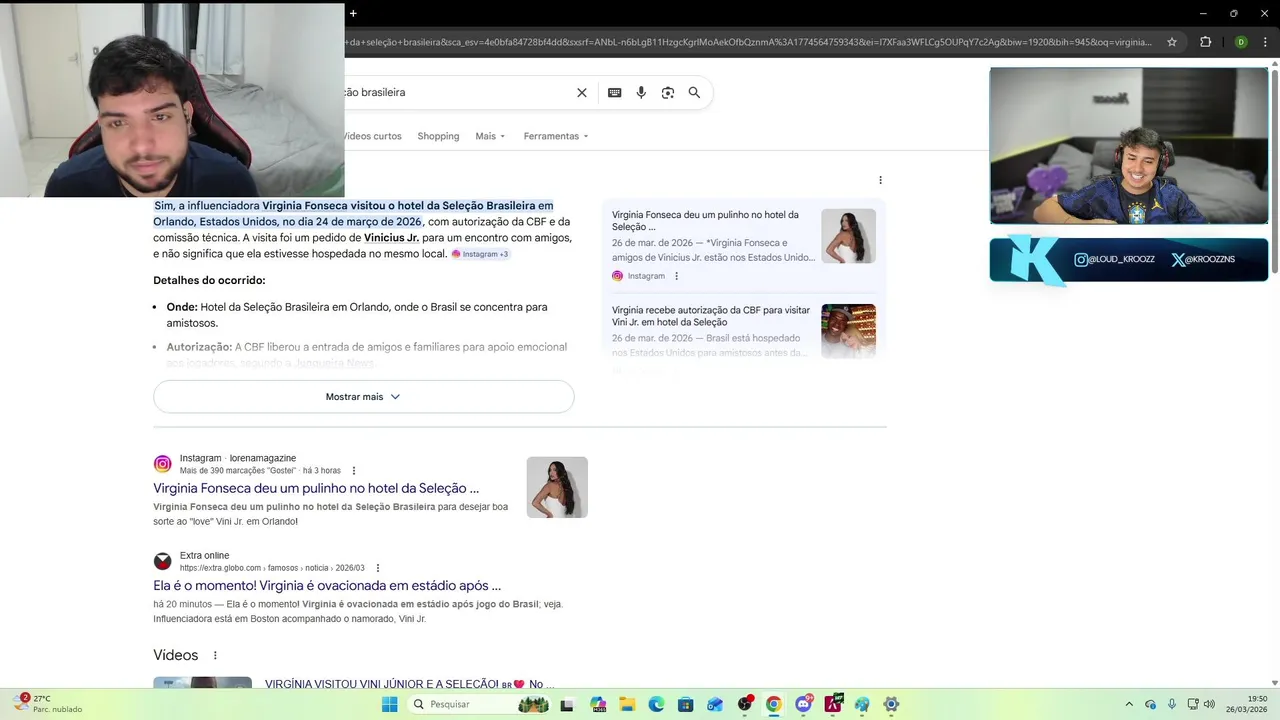This screenshot has width=1280, height=720.
Task: Open 'Ela é o momento!' Extra article
Action: coord(327,585)
